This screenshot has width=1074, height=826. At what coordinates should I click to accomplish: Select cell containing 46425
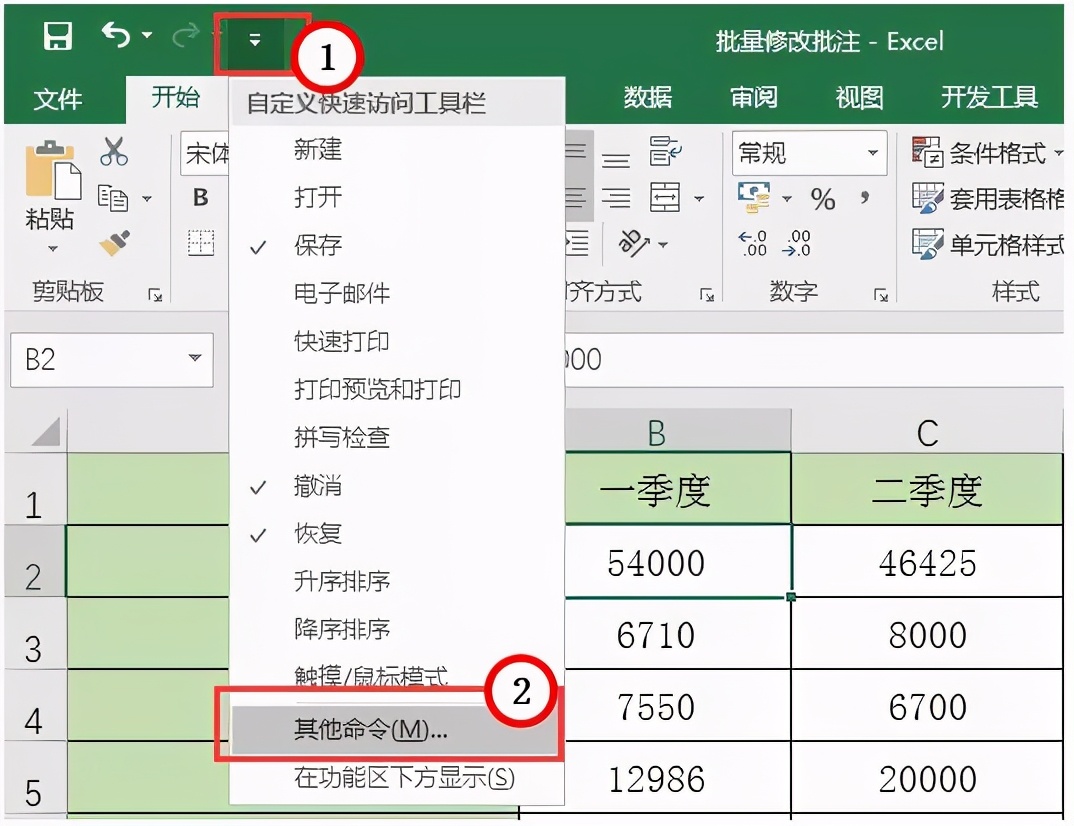tap(927, 562)
